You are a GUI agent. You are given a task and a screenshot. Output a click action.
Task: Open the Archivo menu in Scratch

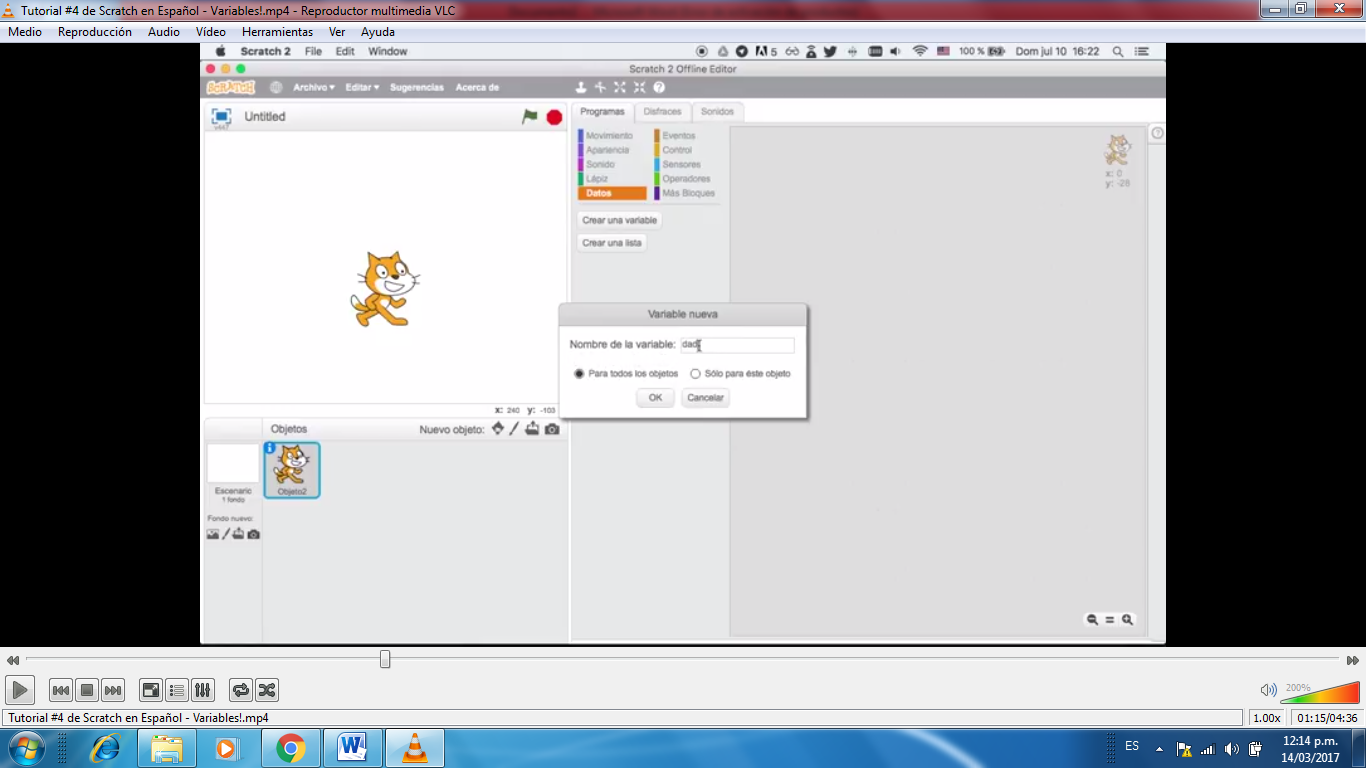[312, 87]
